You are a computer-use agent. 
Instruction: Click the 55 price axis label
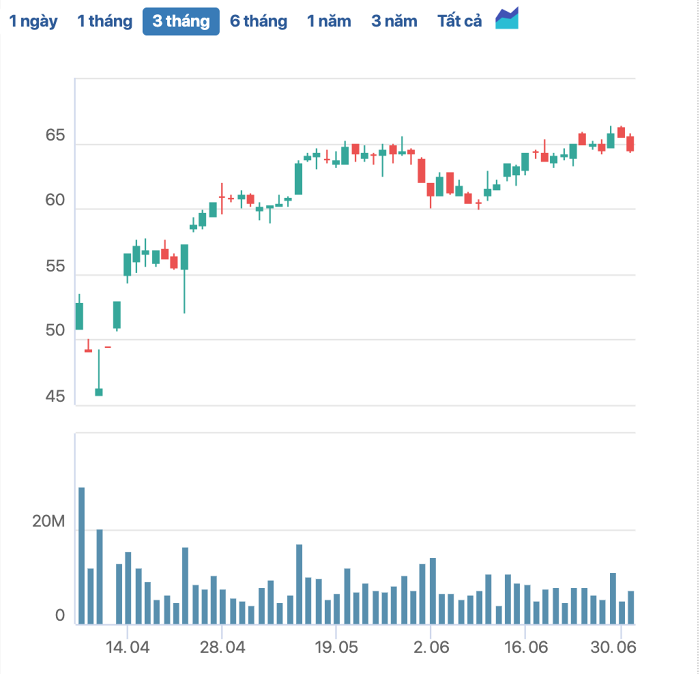55,266
